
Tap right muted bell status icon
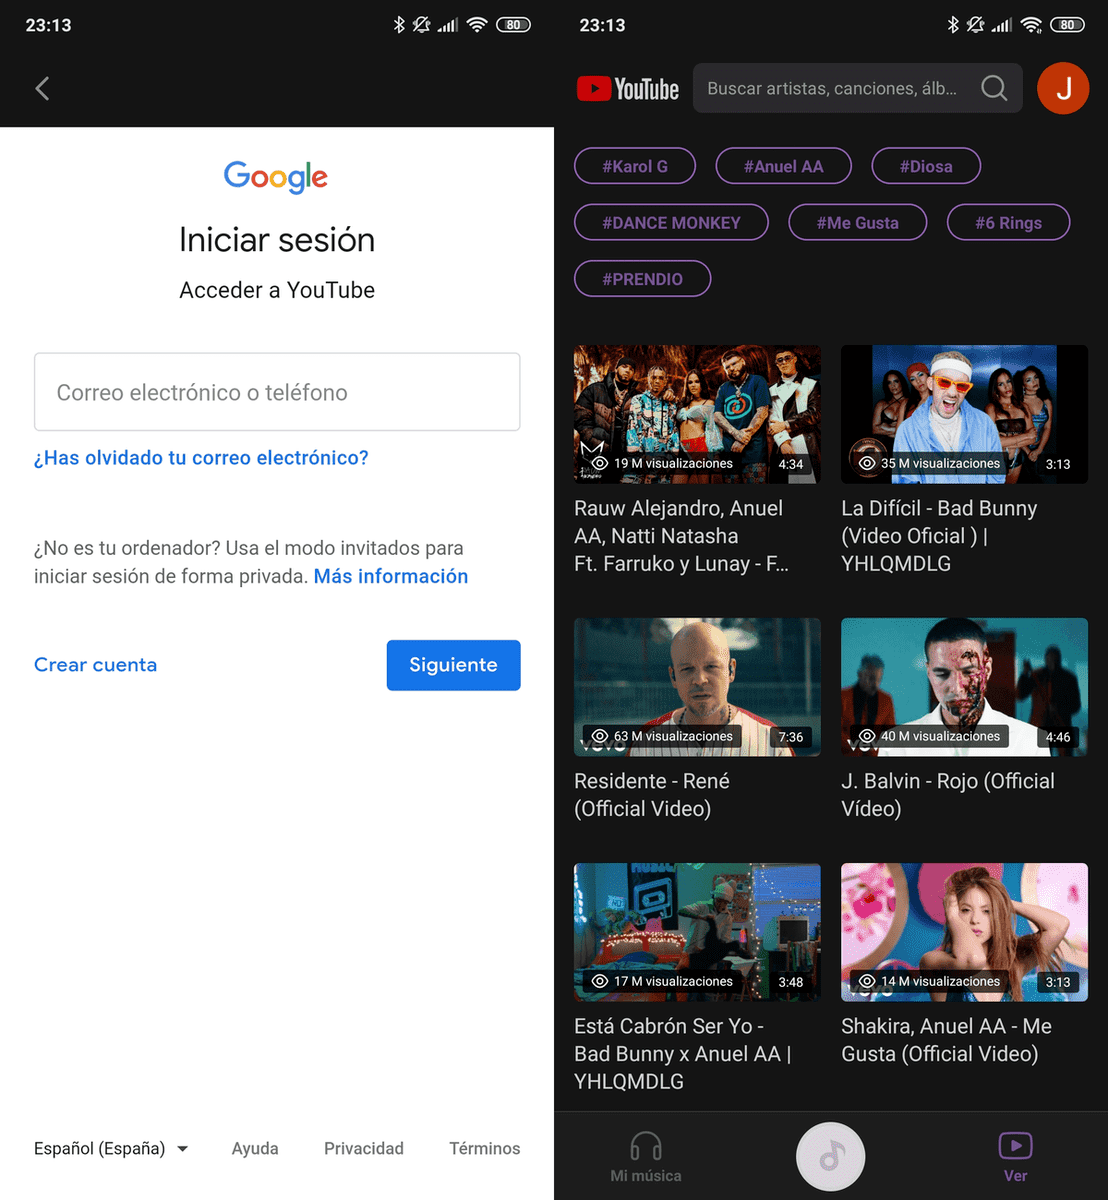(x=975, y=25)
